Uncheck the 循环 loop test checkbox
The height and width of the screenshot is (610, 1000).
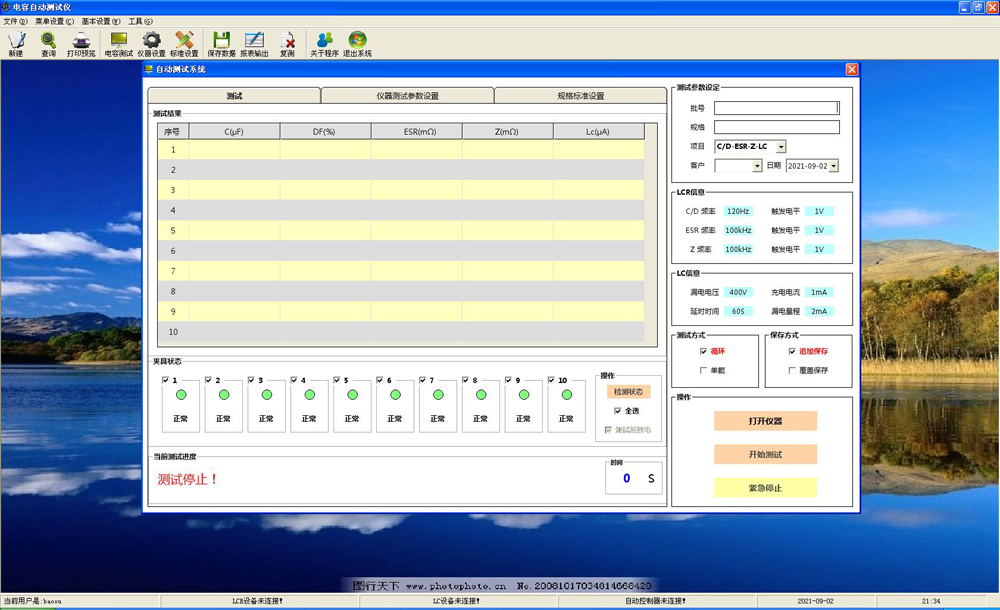(x=704, y=351)
